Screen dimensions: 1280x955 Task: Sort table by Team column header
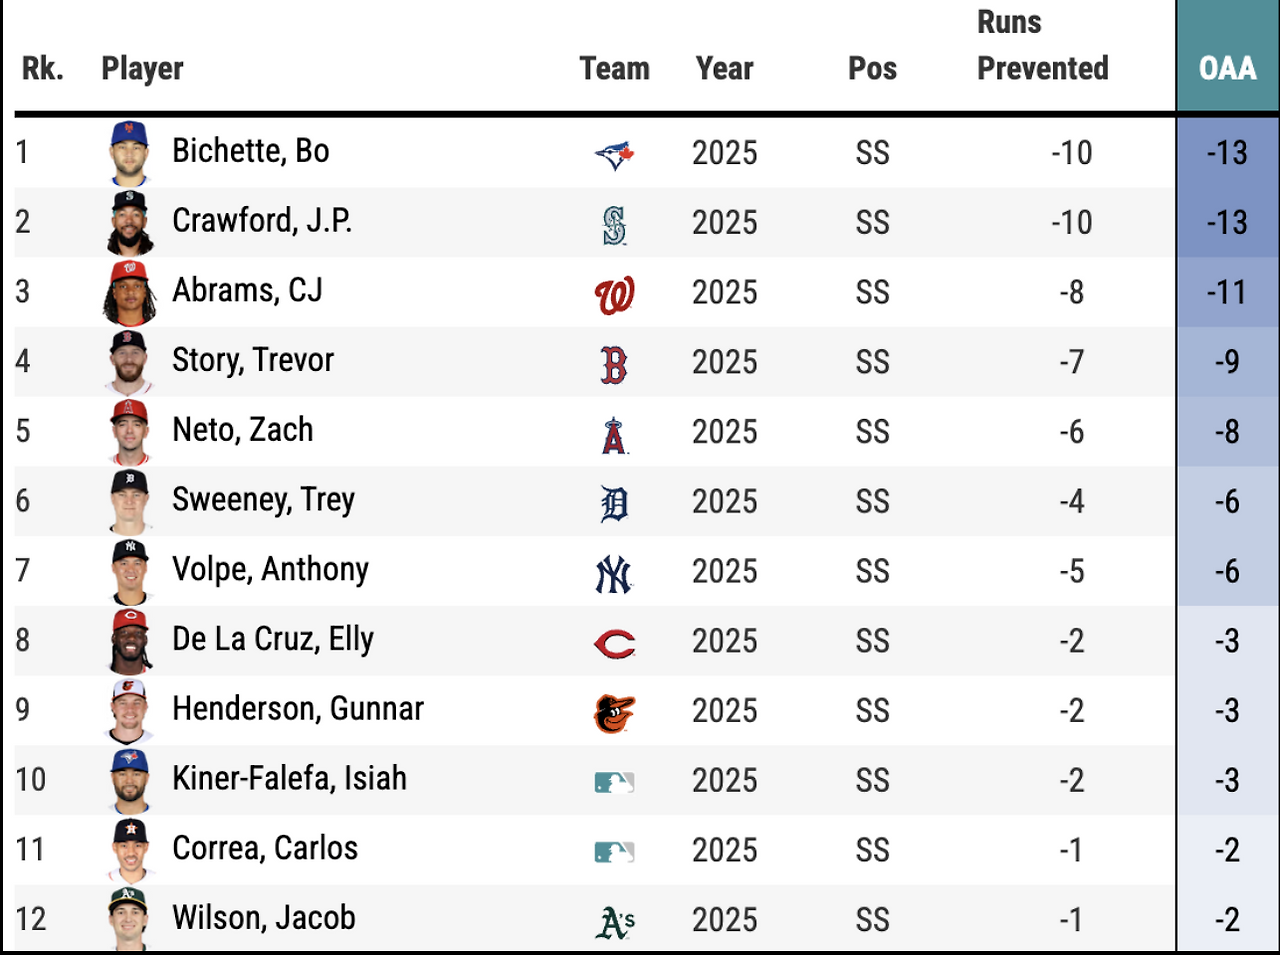point(614,68)
